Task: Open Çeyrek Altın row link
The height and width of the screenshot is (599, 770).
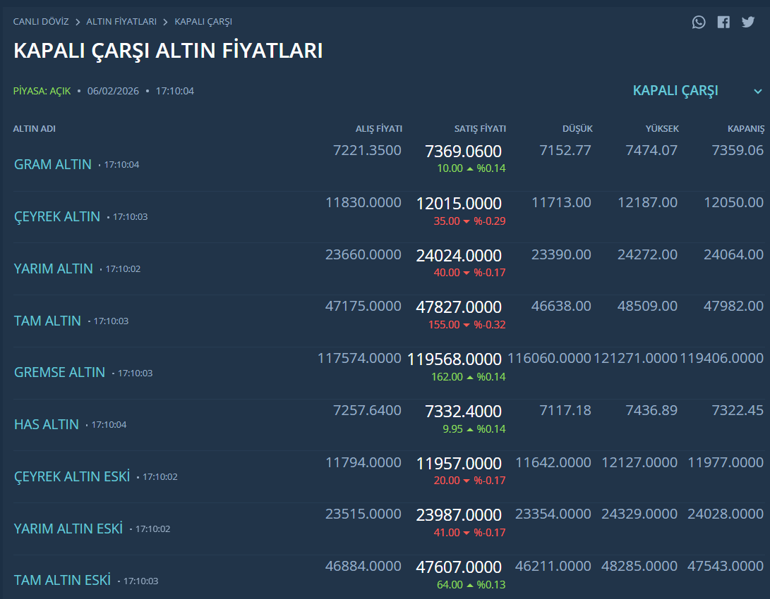Action: pyautogui.click(x=57, y=216)
